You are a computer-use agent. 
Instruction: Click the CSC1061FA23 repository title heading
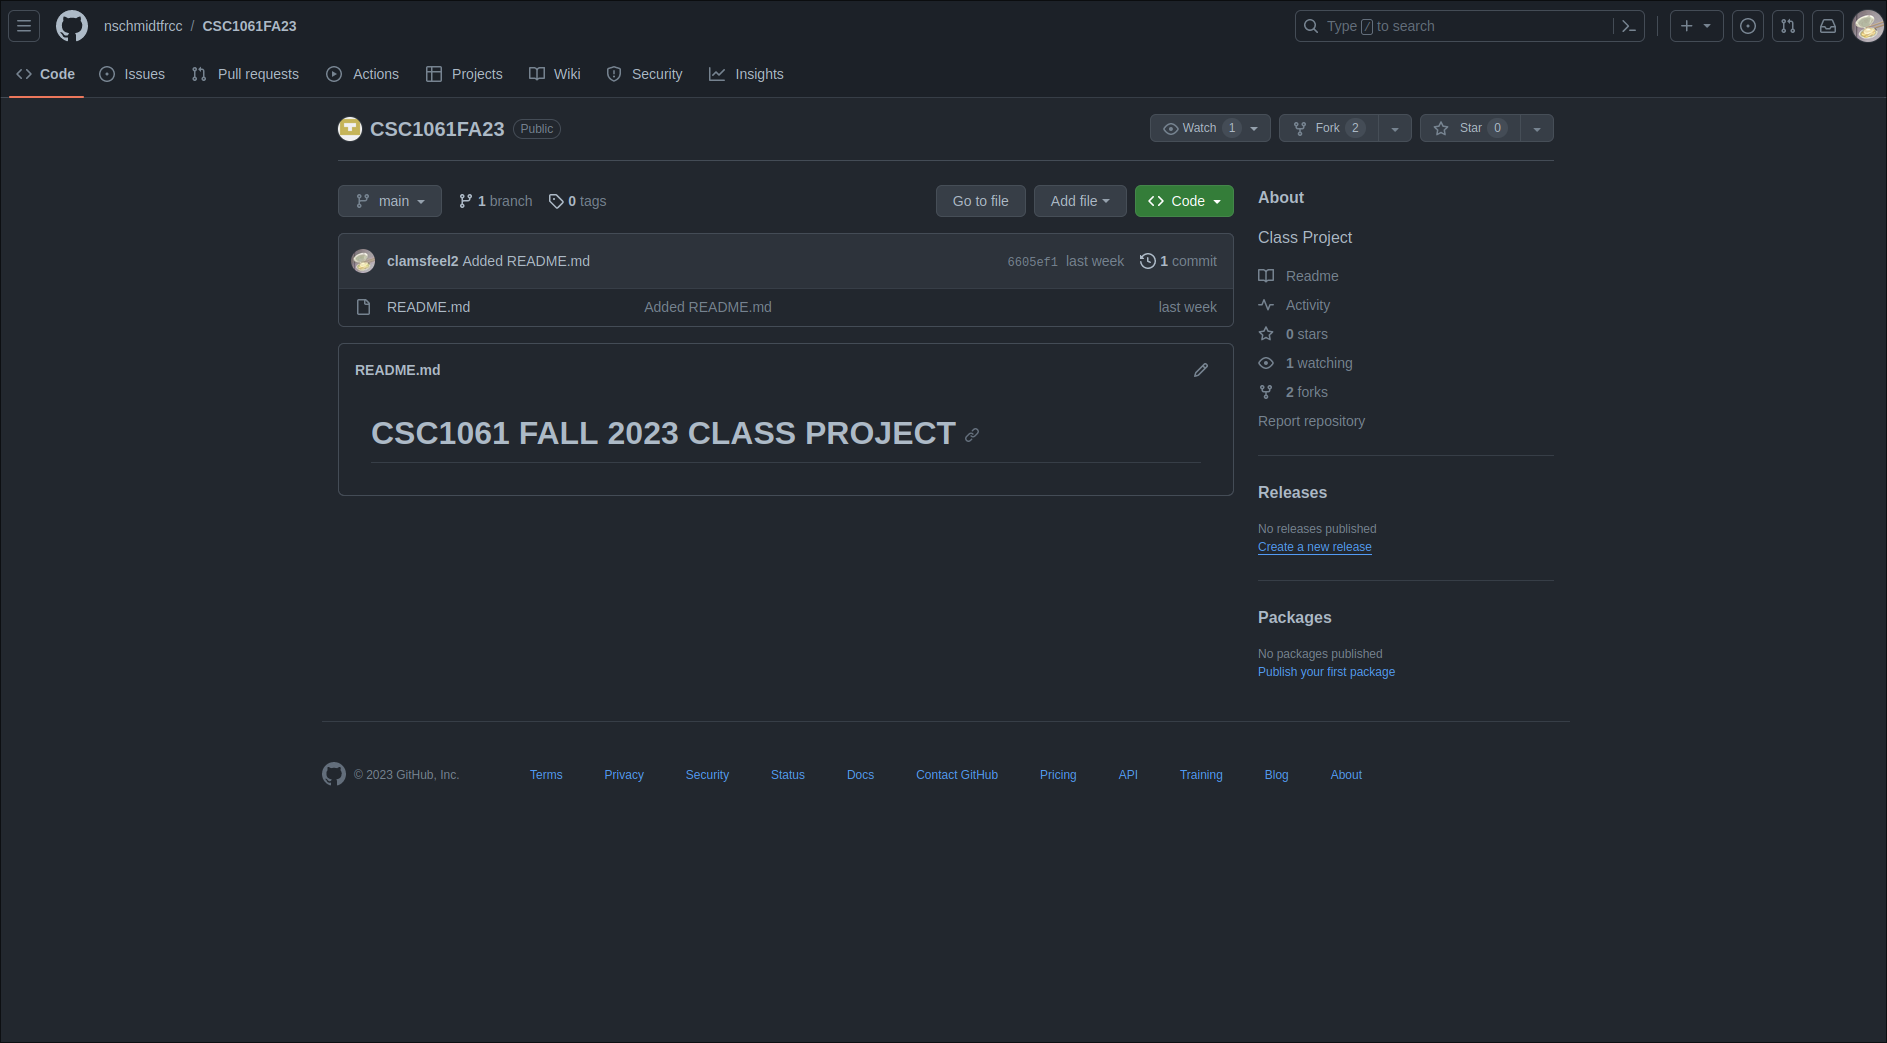437,129
